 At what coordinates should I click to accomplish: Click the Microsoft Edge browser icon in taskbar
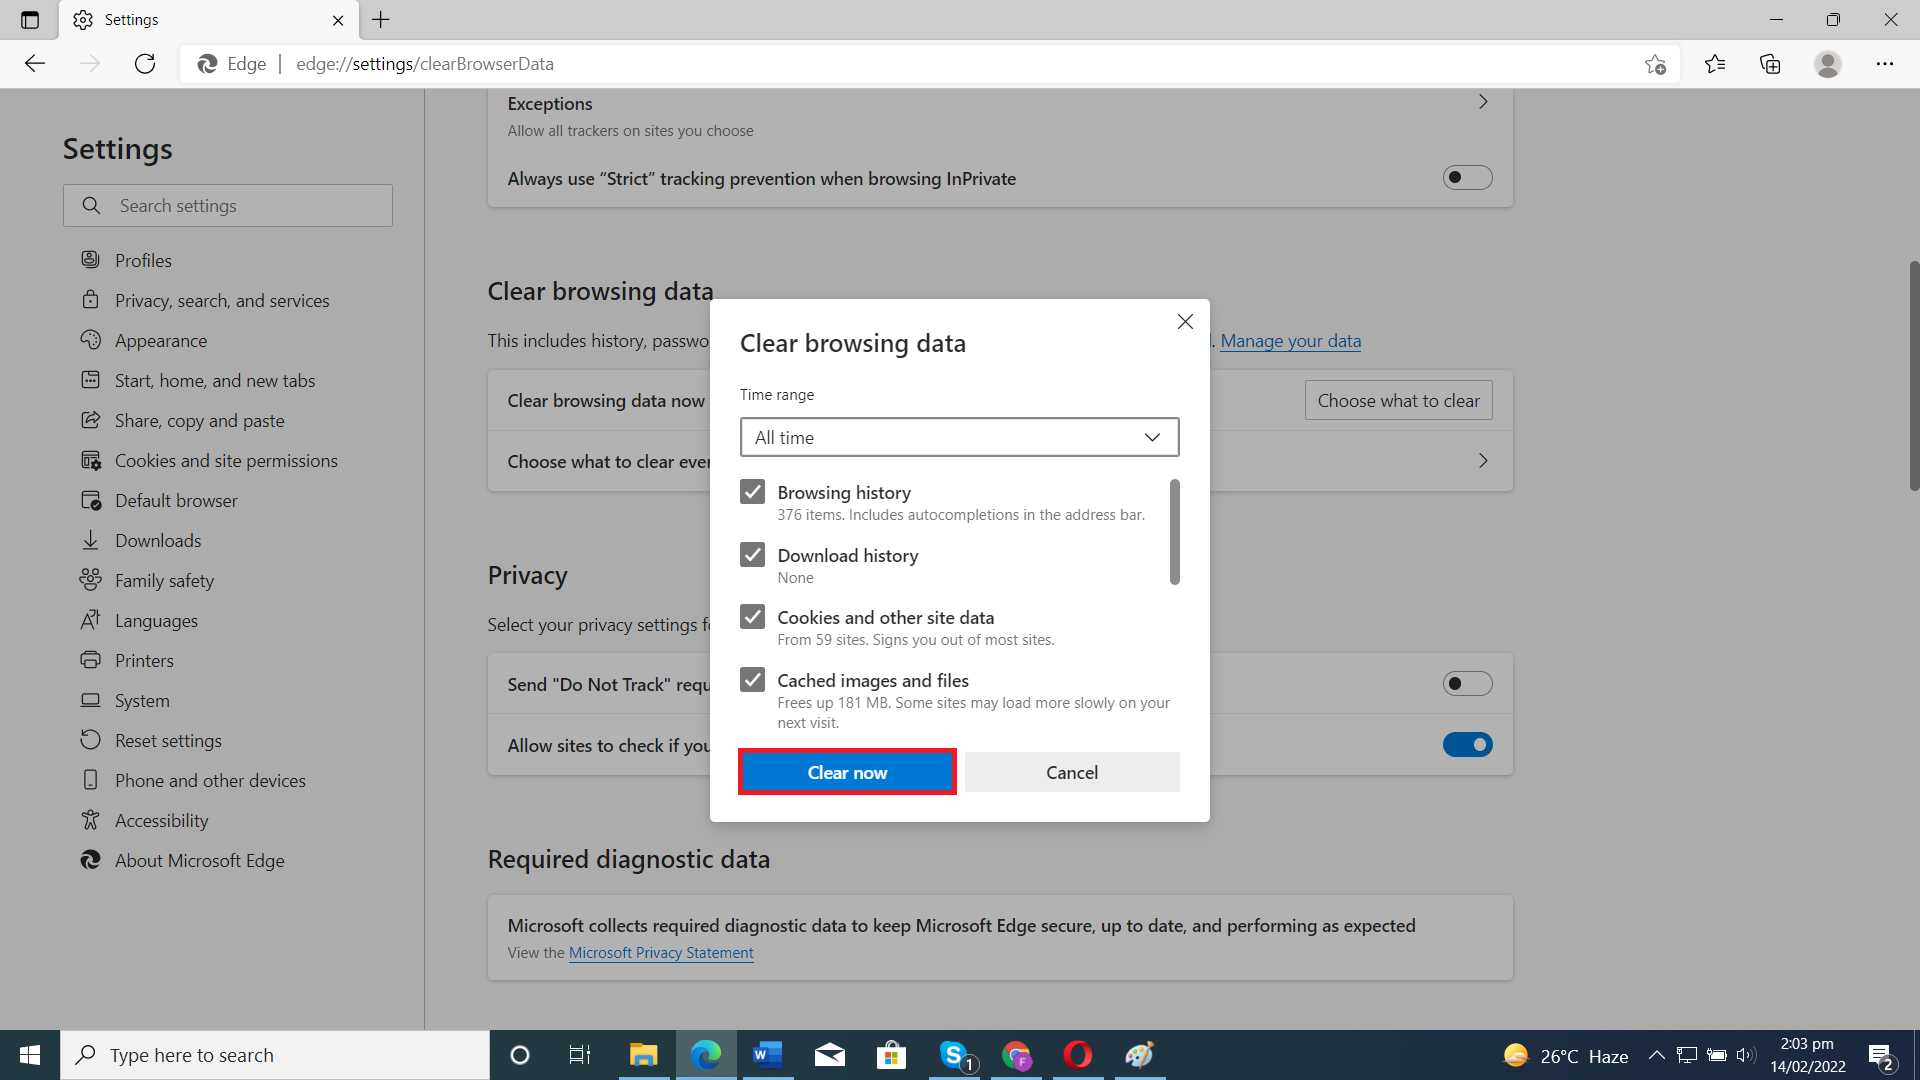[705, 1054]
